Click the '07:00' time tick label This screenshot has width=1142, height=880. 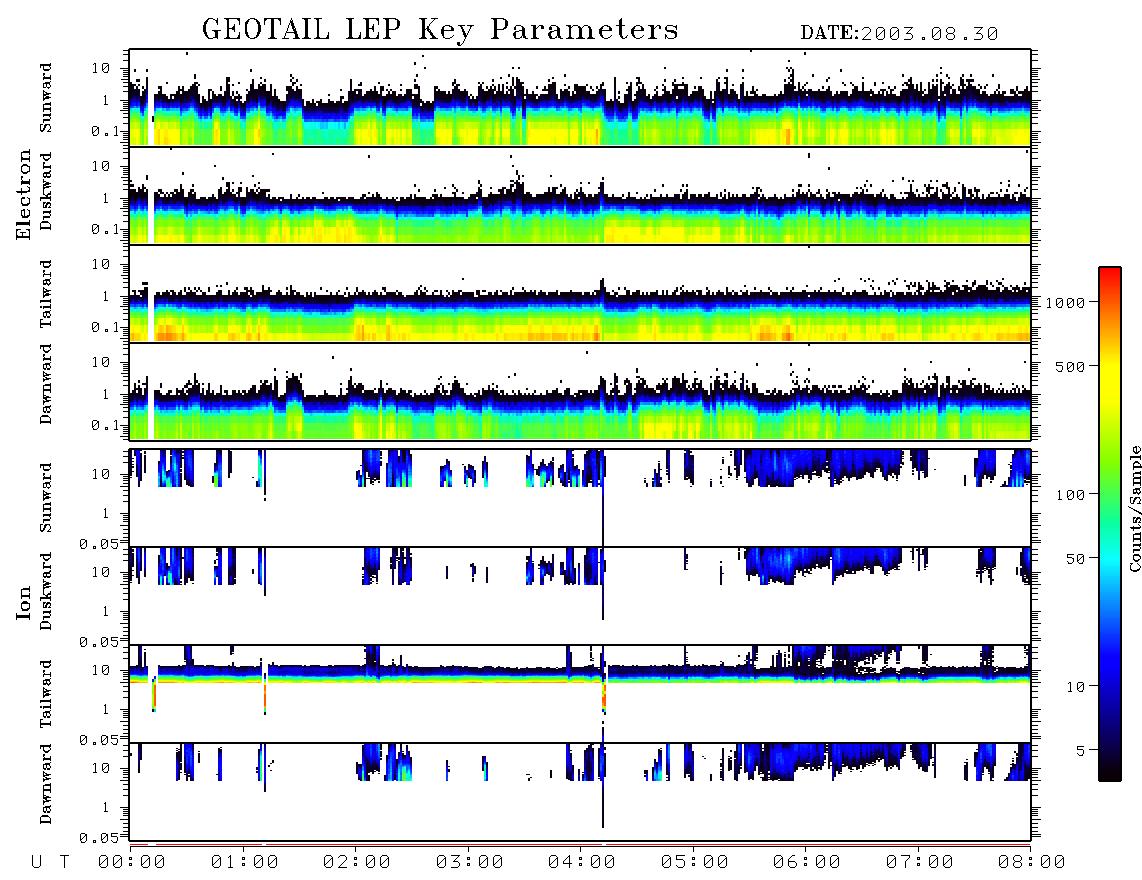[920, 863]
